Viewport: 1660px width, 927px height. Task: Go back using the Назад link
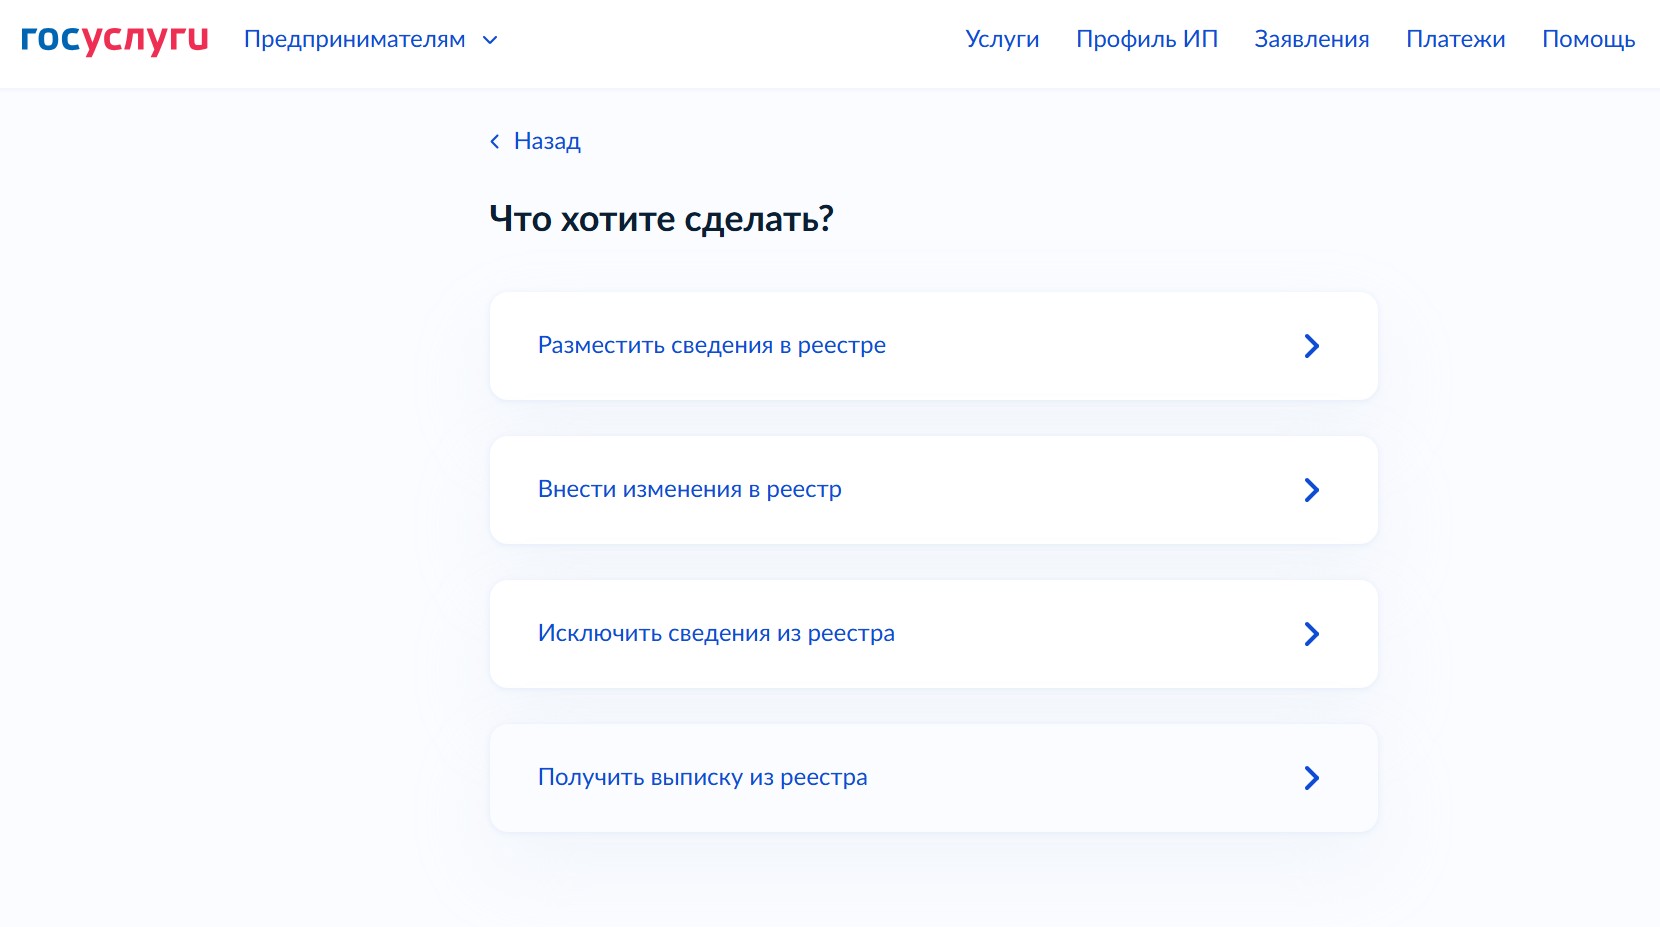click(x=546, y=141)
